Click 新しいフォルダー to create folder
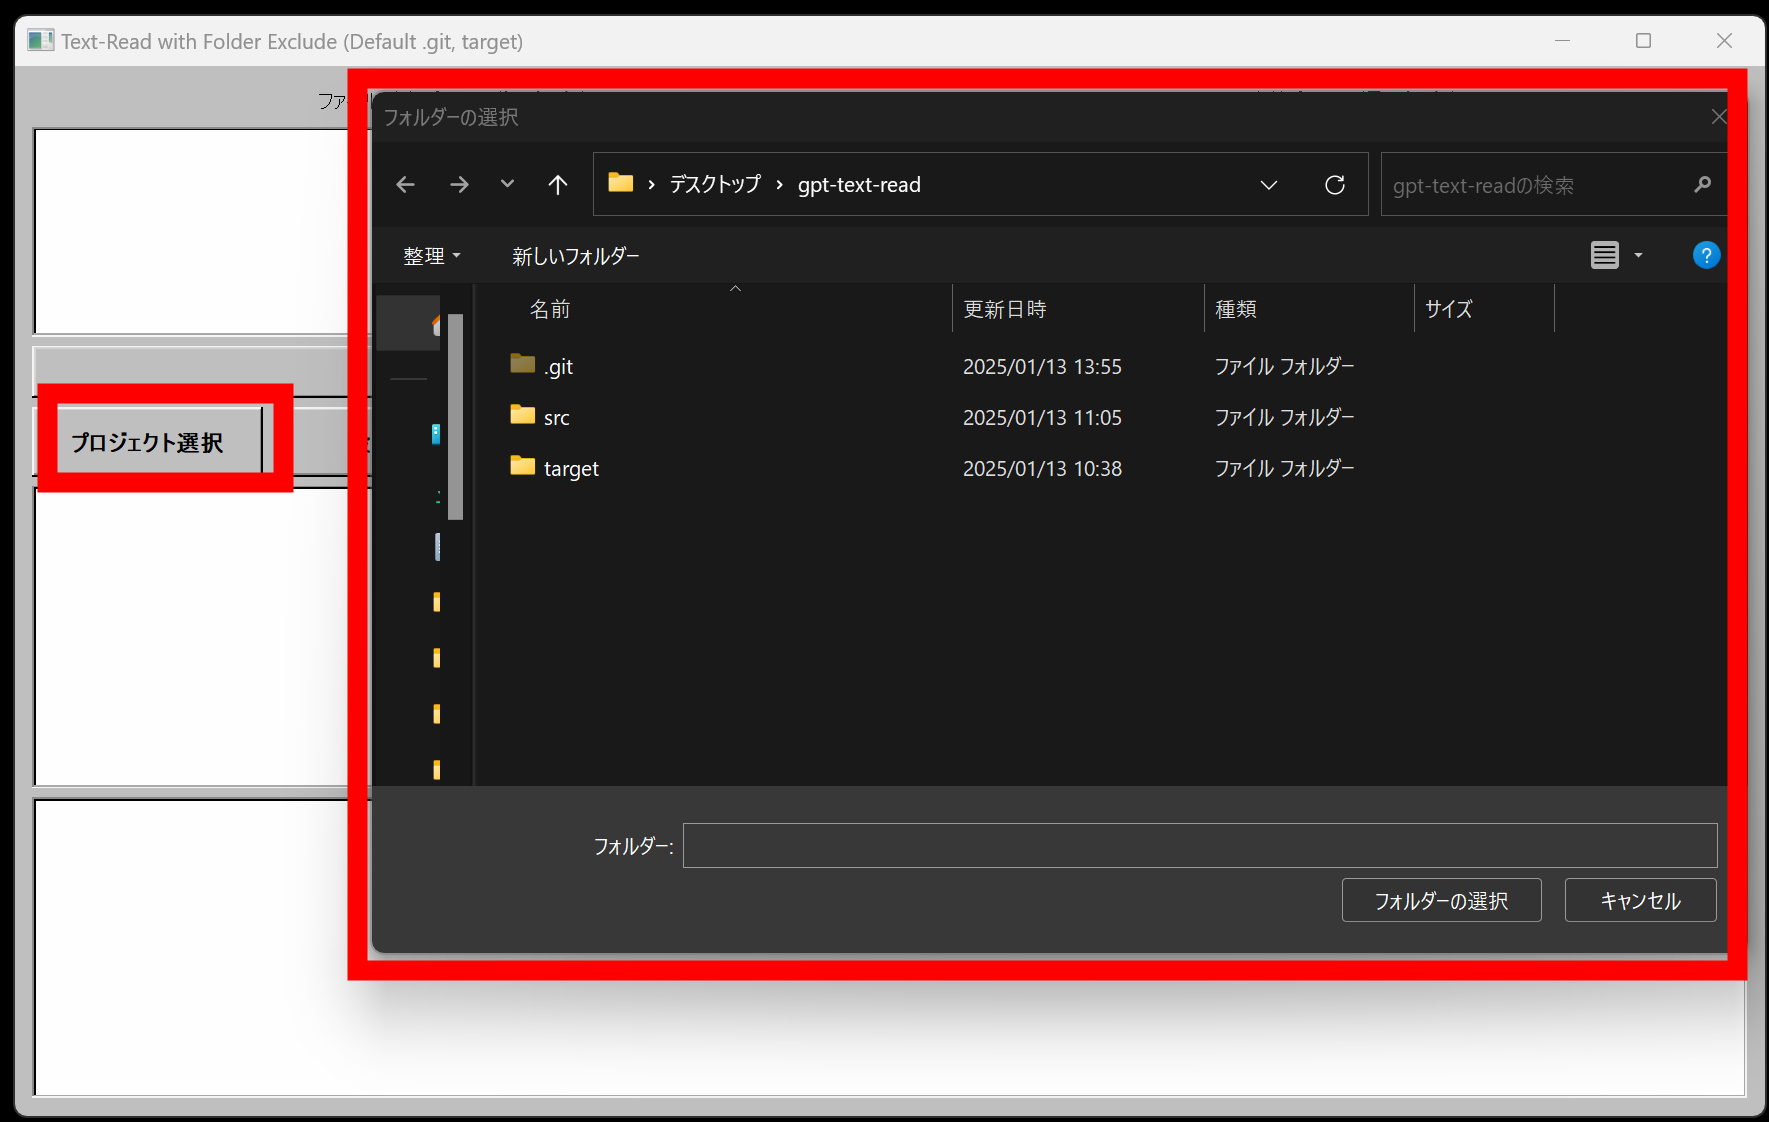Image resolution: width=1769 pixels, height=1122 pixels. pyautogui.click(x=575, y=256)
